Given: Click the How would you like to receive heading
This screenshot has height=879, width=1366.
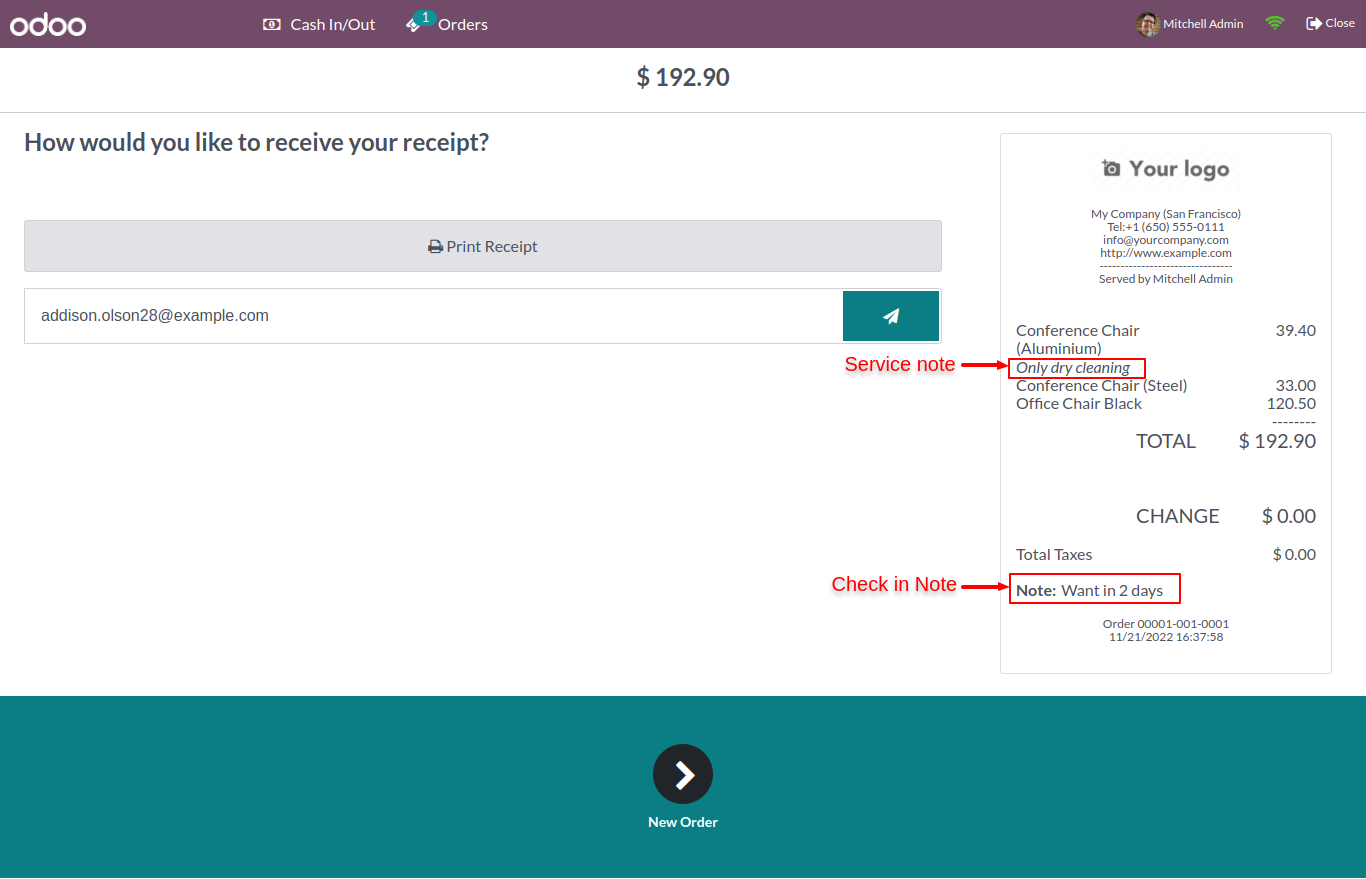Looking at the screenshot, I should coord(257,142).
